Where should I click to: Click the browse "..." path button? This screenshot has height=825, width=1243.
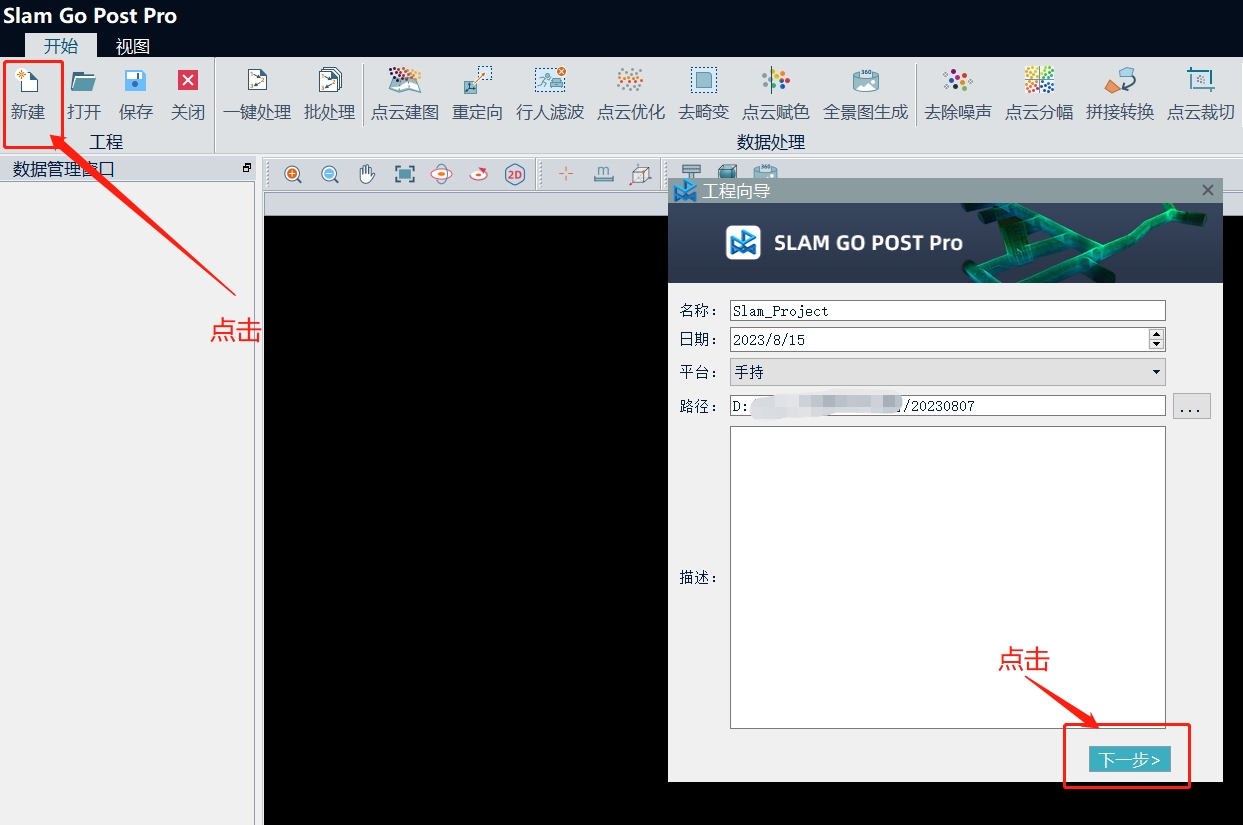tap(1191, 406)
